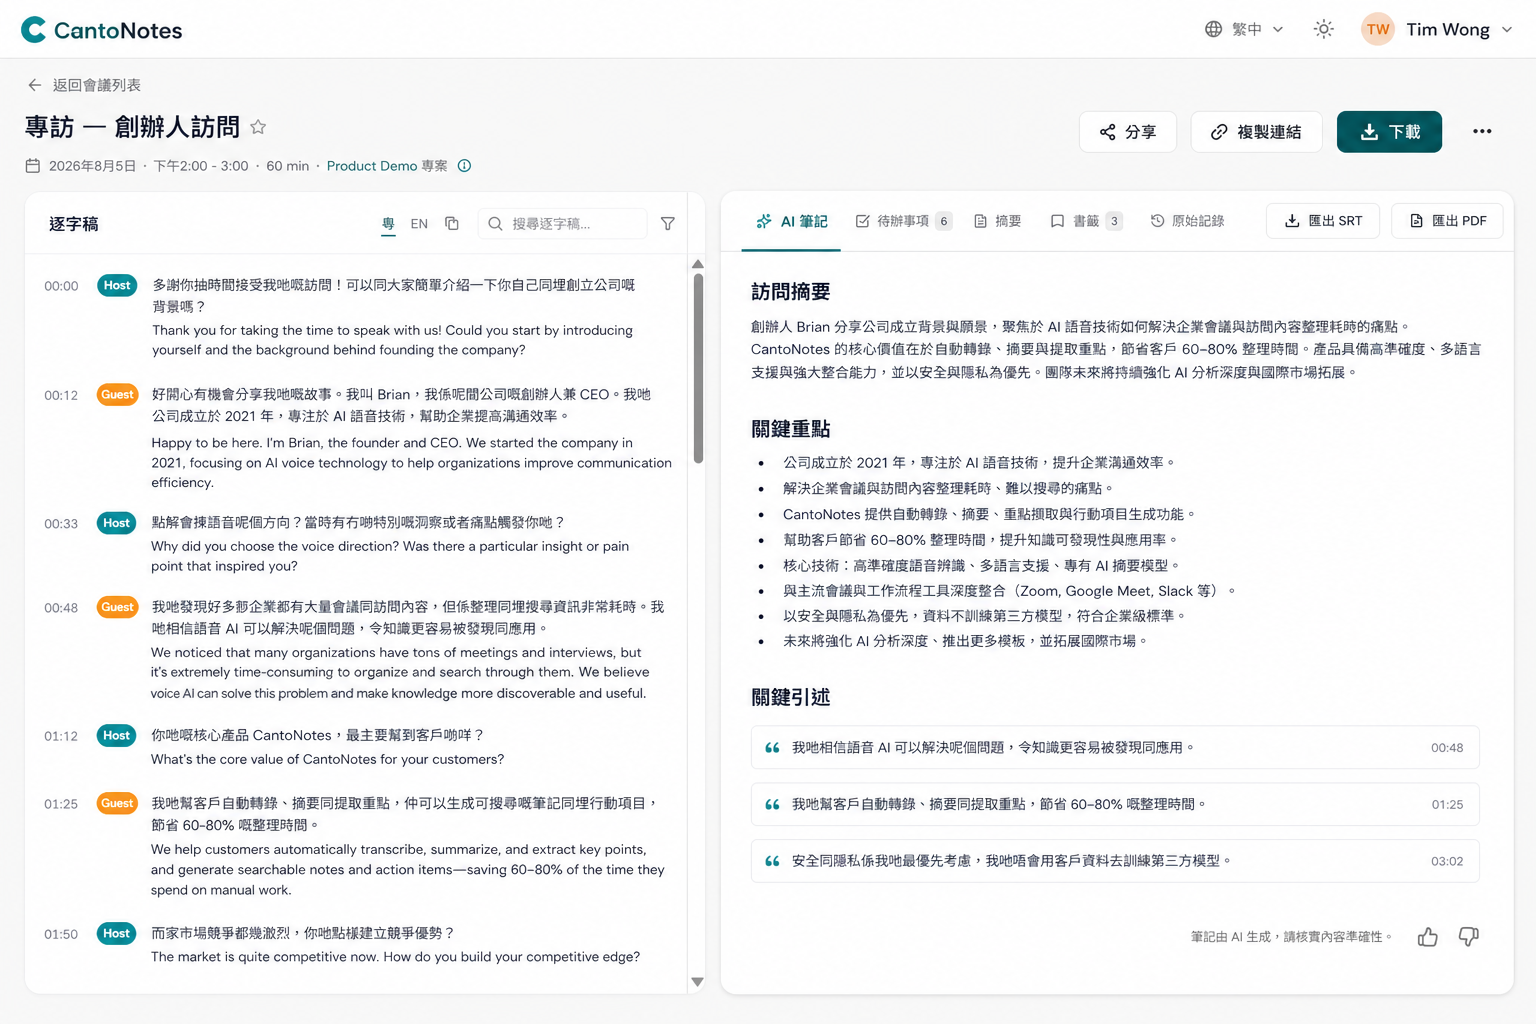
Task: Click the transcript scrollbar up arrow
Action: pos(698,264)
